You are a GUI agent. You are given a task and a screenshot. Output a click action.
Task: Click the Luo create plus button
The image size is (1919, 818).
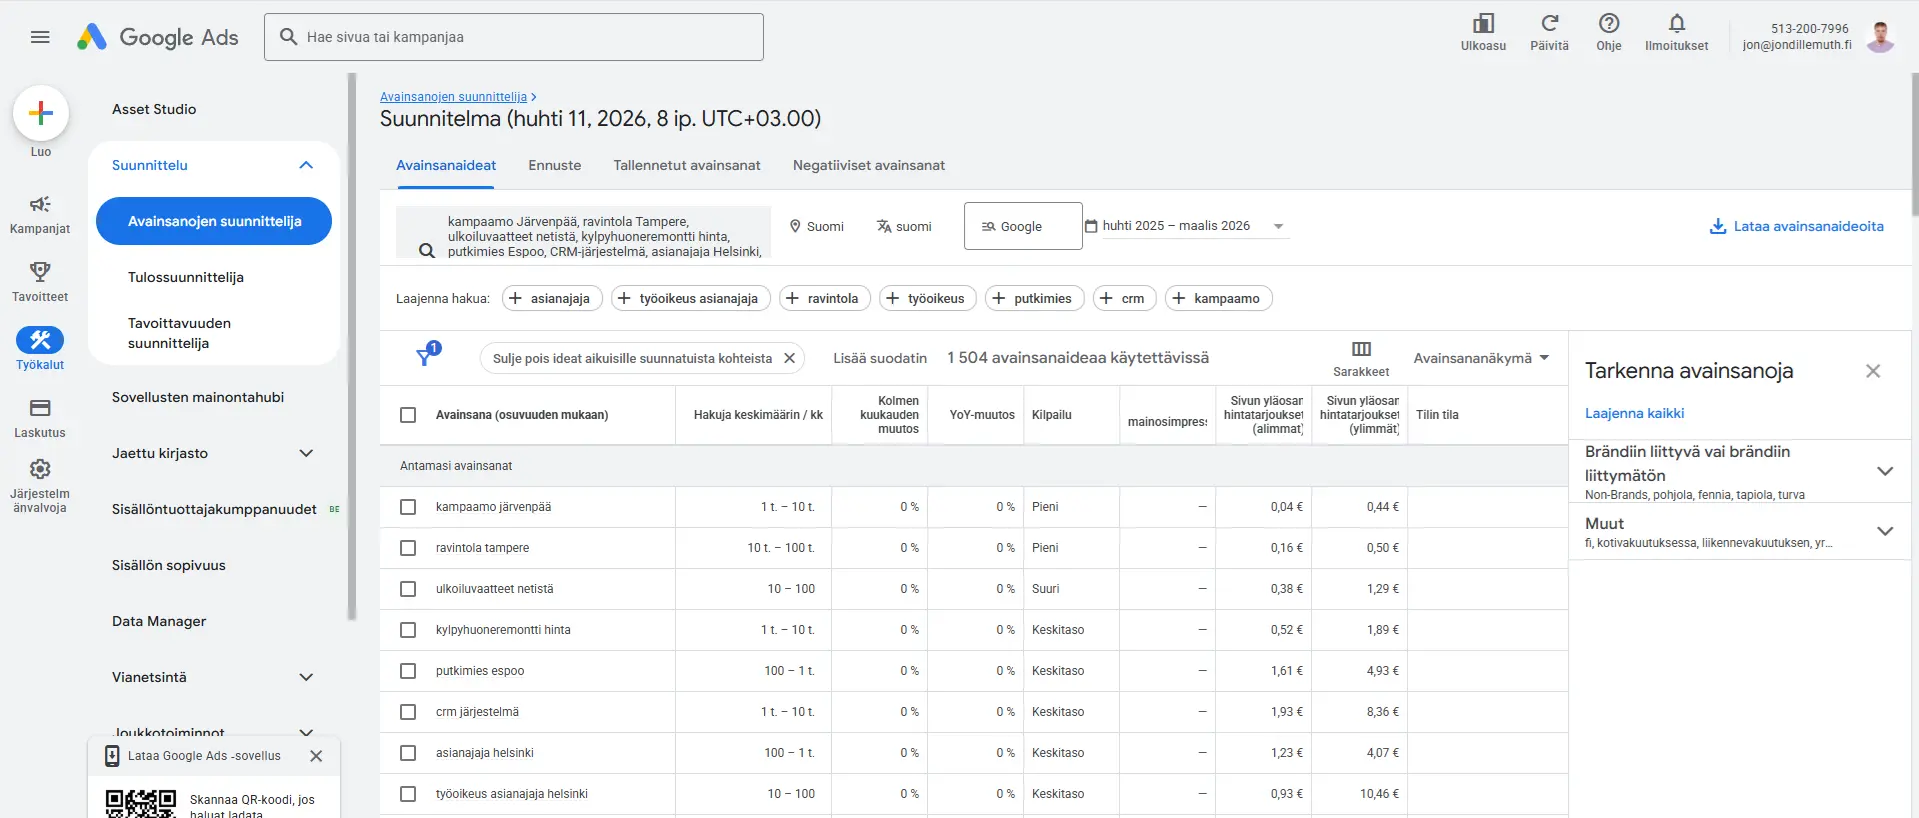pyautogui.click(x=41, y=113)
